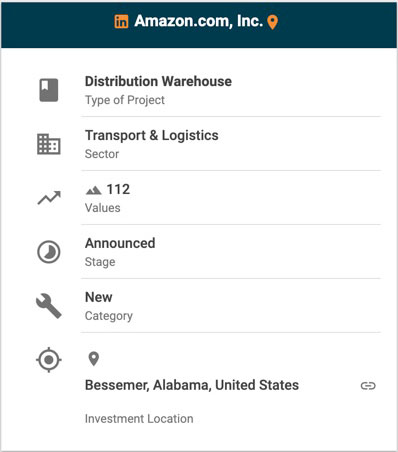Click the 112 value figure
Screen dimensions: 398x452
118,189
